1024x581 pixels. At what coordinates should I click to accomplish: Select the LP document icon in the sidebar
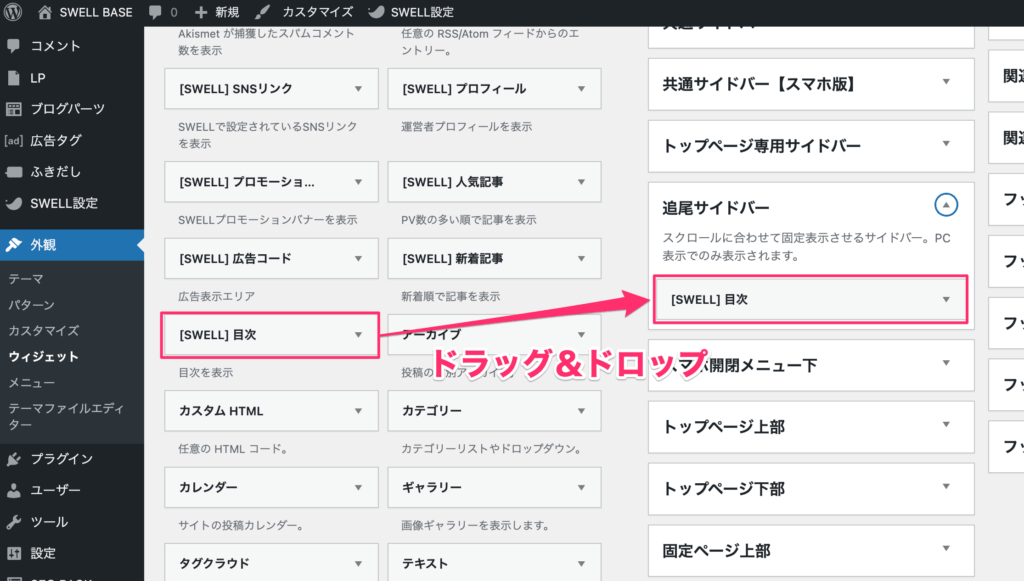tap(13, 77)
